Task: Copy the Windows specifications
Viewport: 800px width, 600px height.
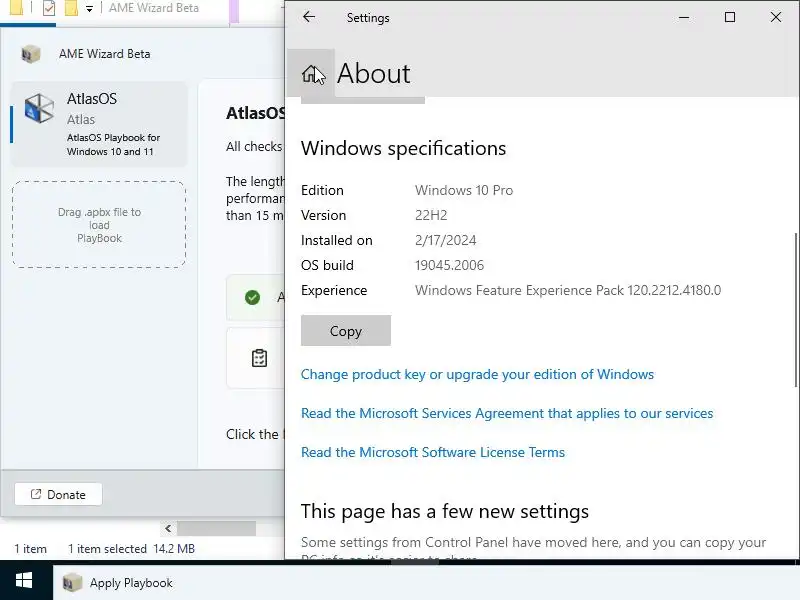Action: point(346,331)
